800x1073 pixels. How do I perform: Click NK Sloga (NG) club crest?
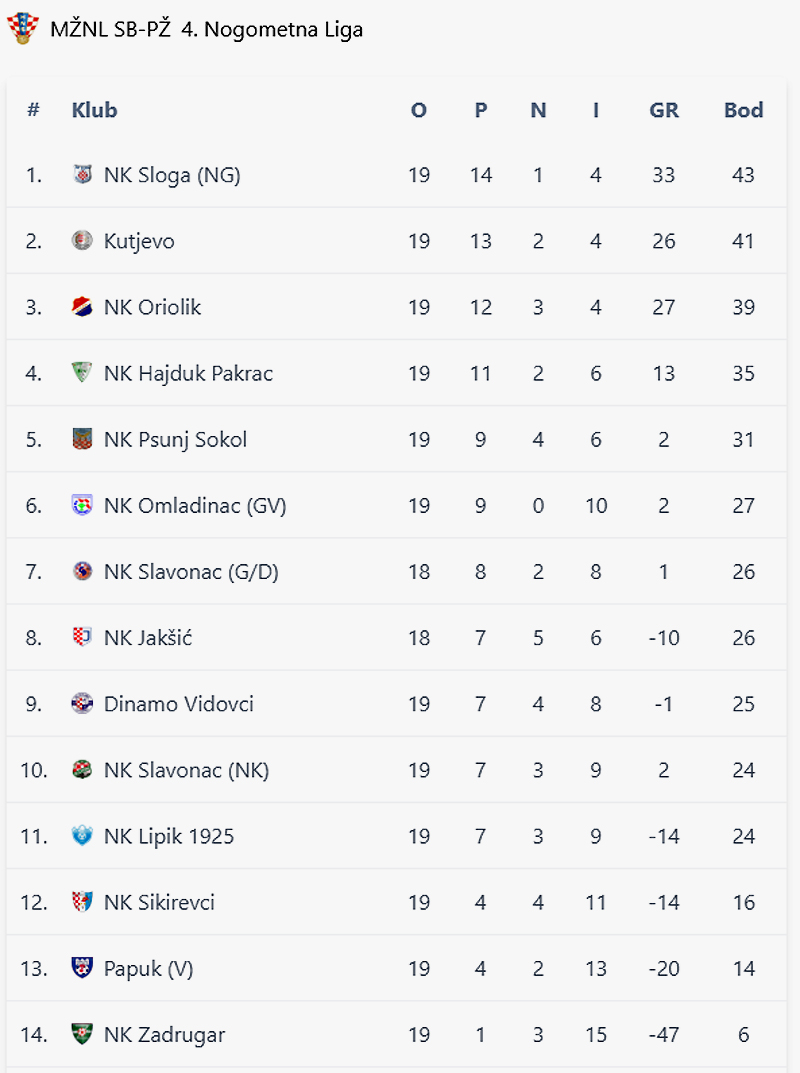[x=82, y=175]
